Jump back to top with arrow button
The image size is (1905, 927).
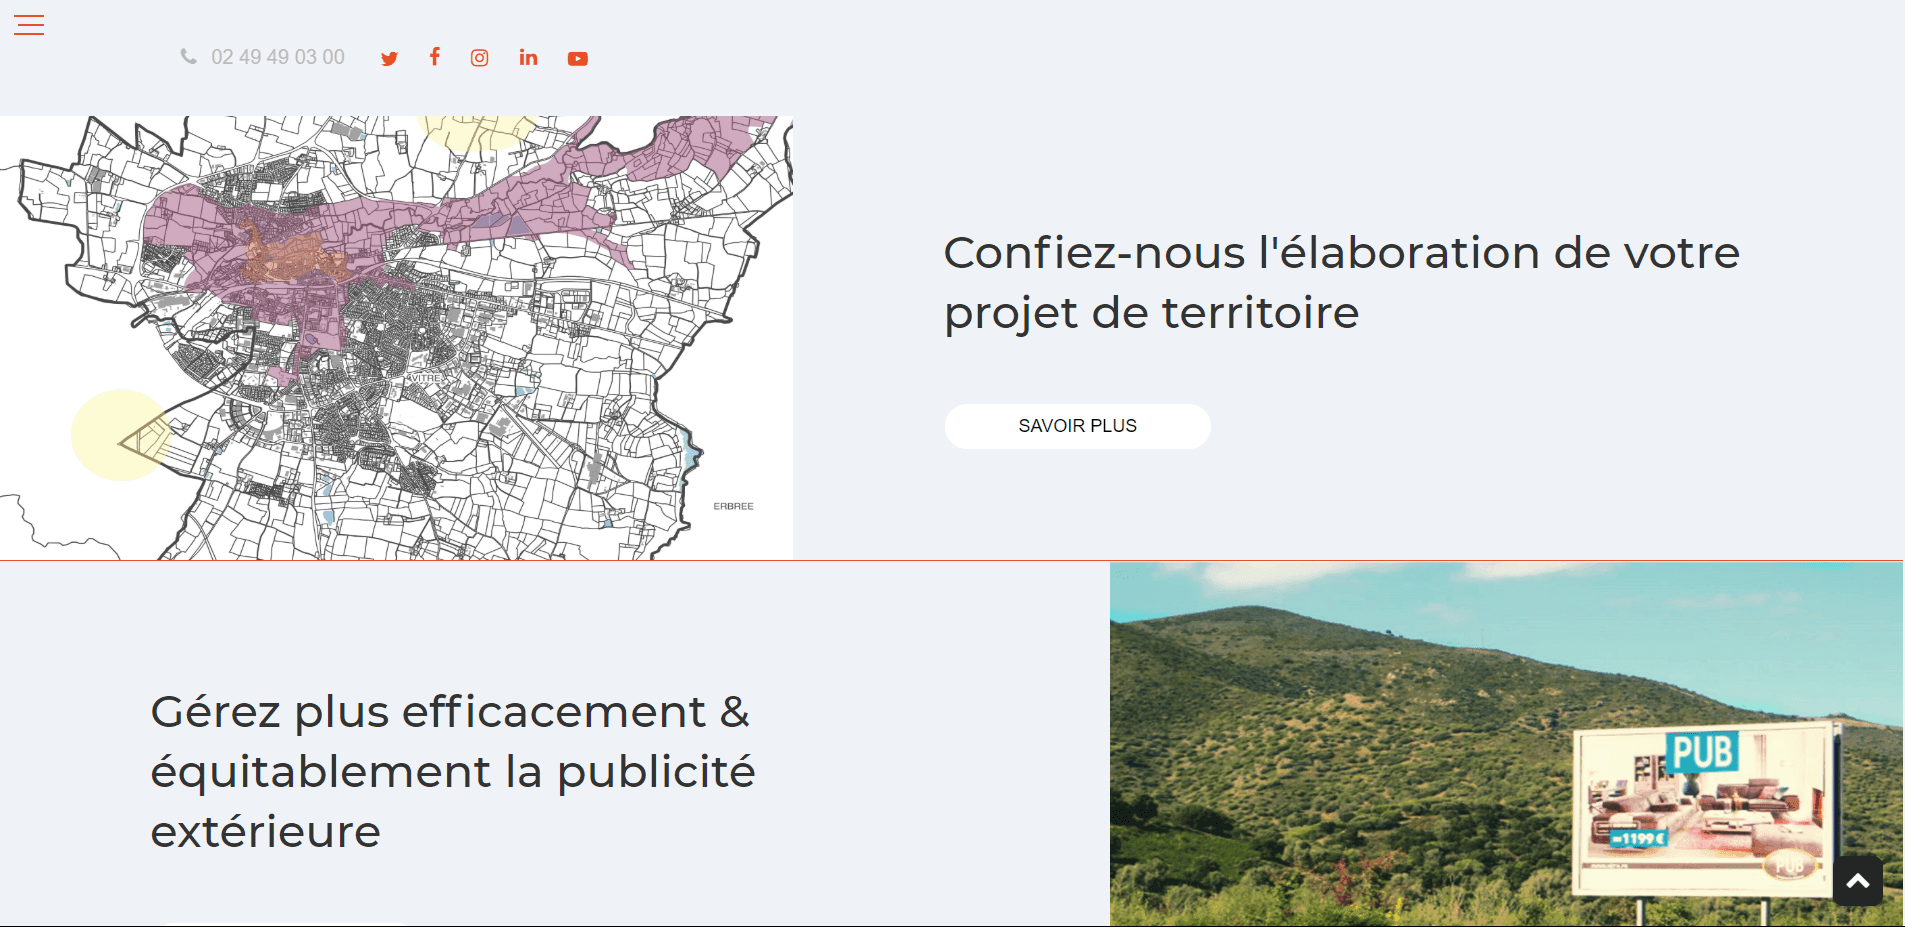click(x=1858, y=881)
